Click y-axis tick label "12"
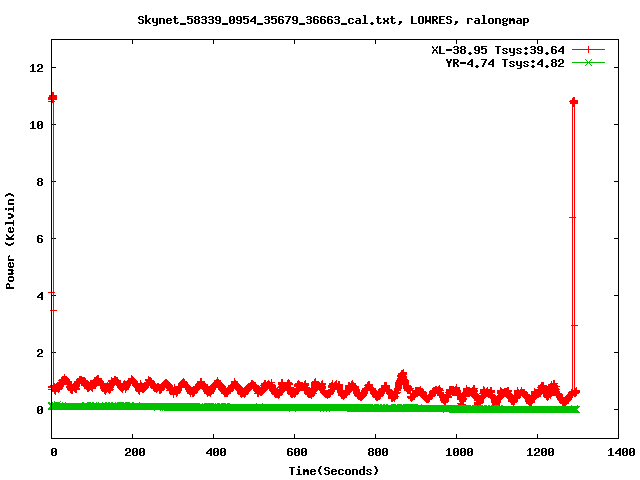The height and width of the screenshot is (480, 640). coord(36,68)
